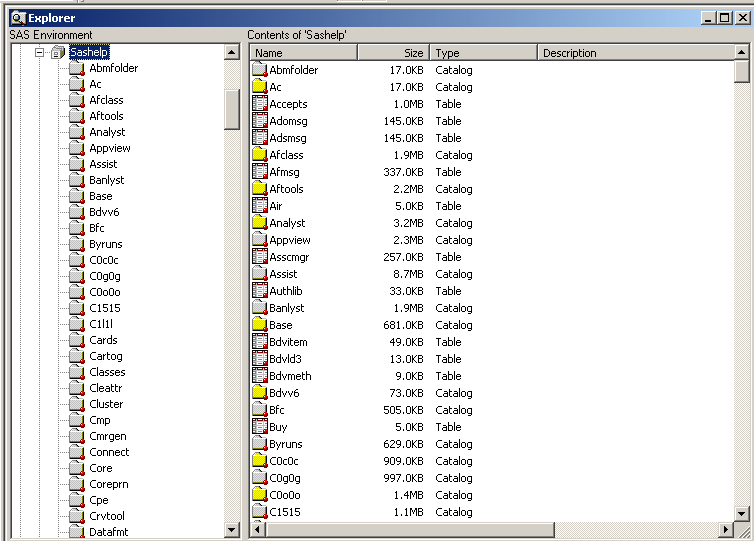
Task: Select the Sashelp library icon in tree
Action: 58,52
